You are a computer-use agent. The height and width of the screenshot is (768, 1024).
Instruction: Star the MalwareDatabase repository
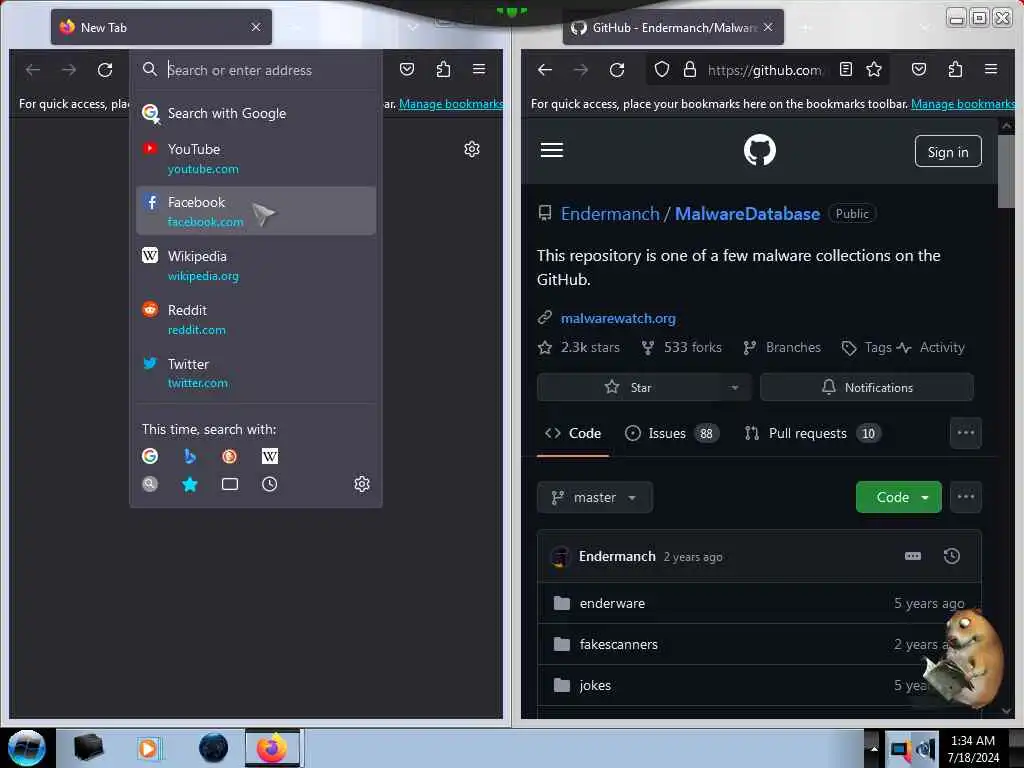pyautogui.click(x=628, y=387)
